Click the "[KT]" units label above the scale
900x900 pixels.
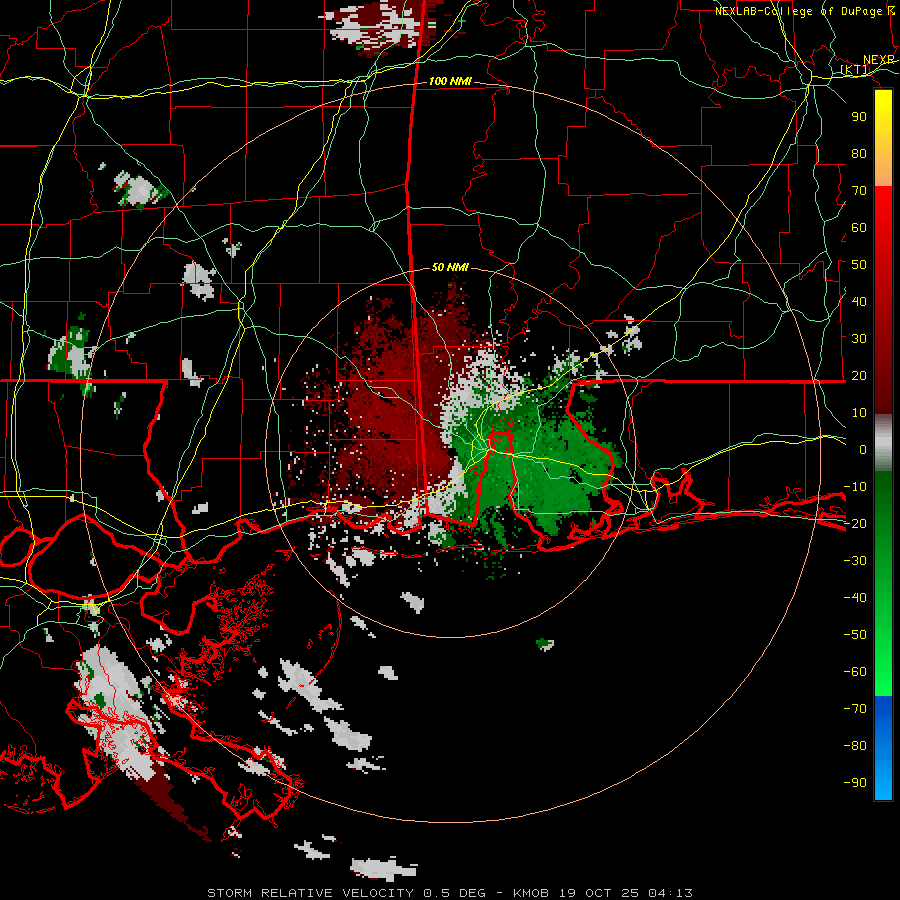(x=855, y=70)
